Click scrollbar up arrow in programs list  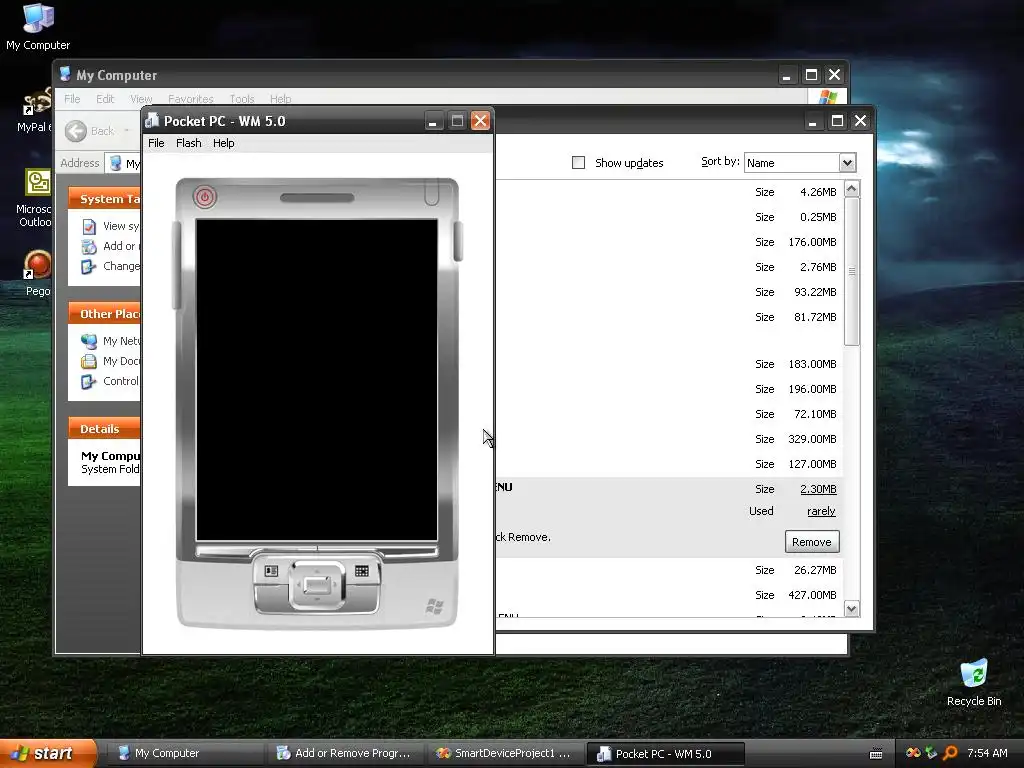(852, 189)
